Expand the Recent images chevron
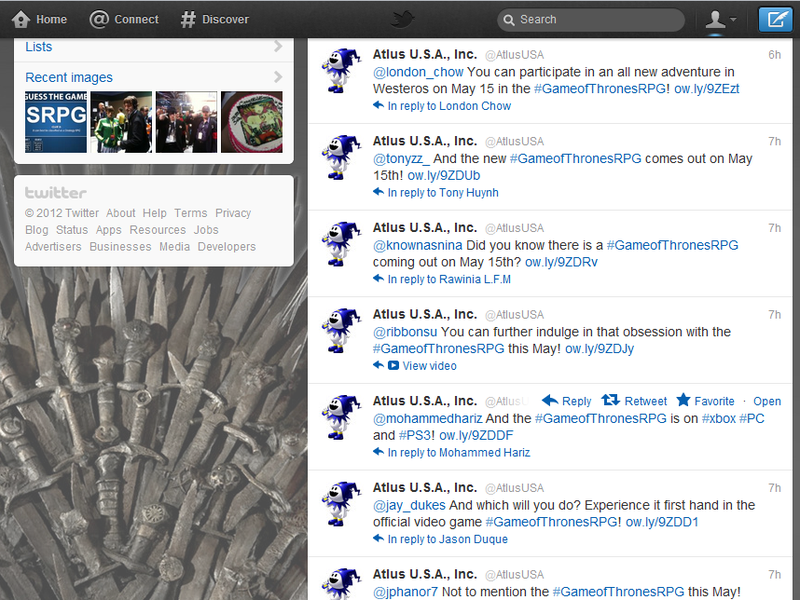Image resolution: width=800 pixels, height=600 pixels. 278,77
